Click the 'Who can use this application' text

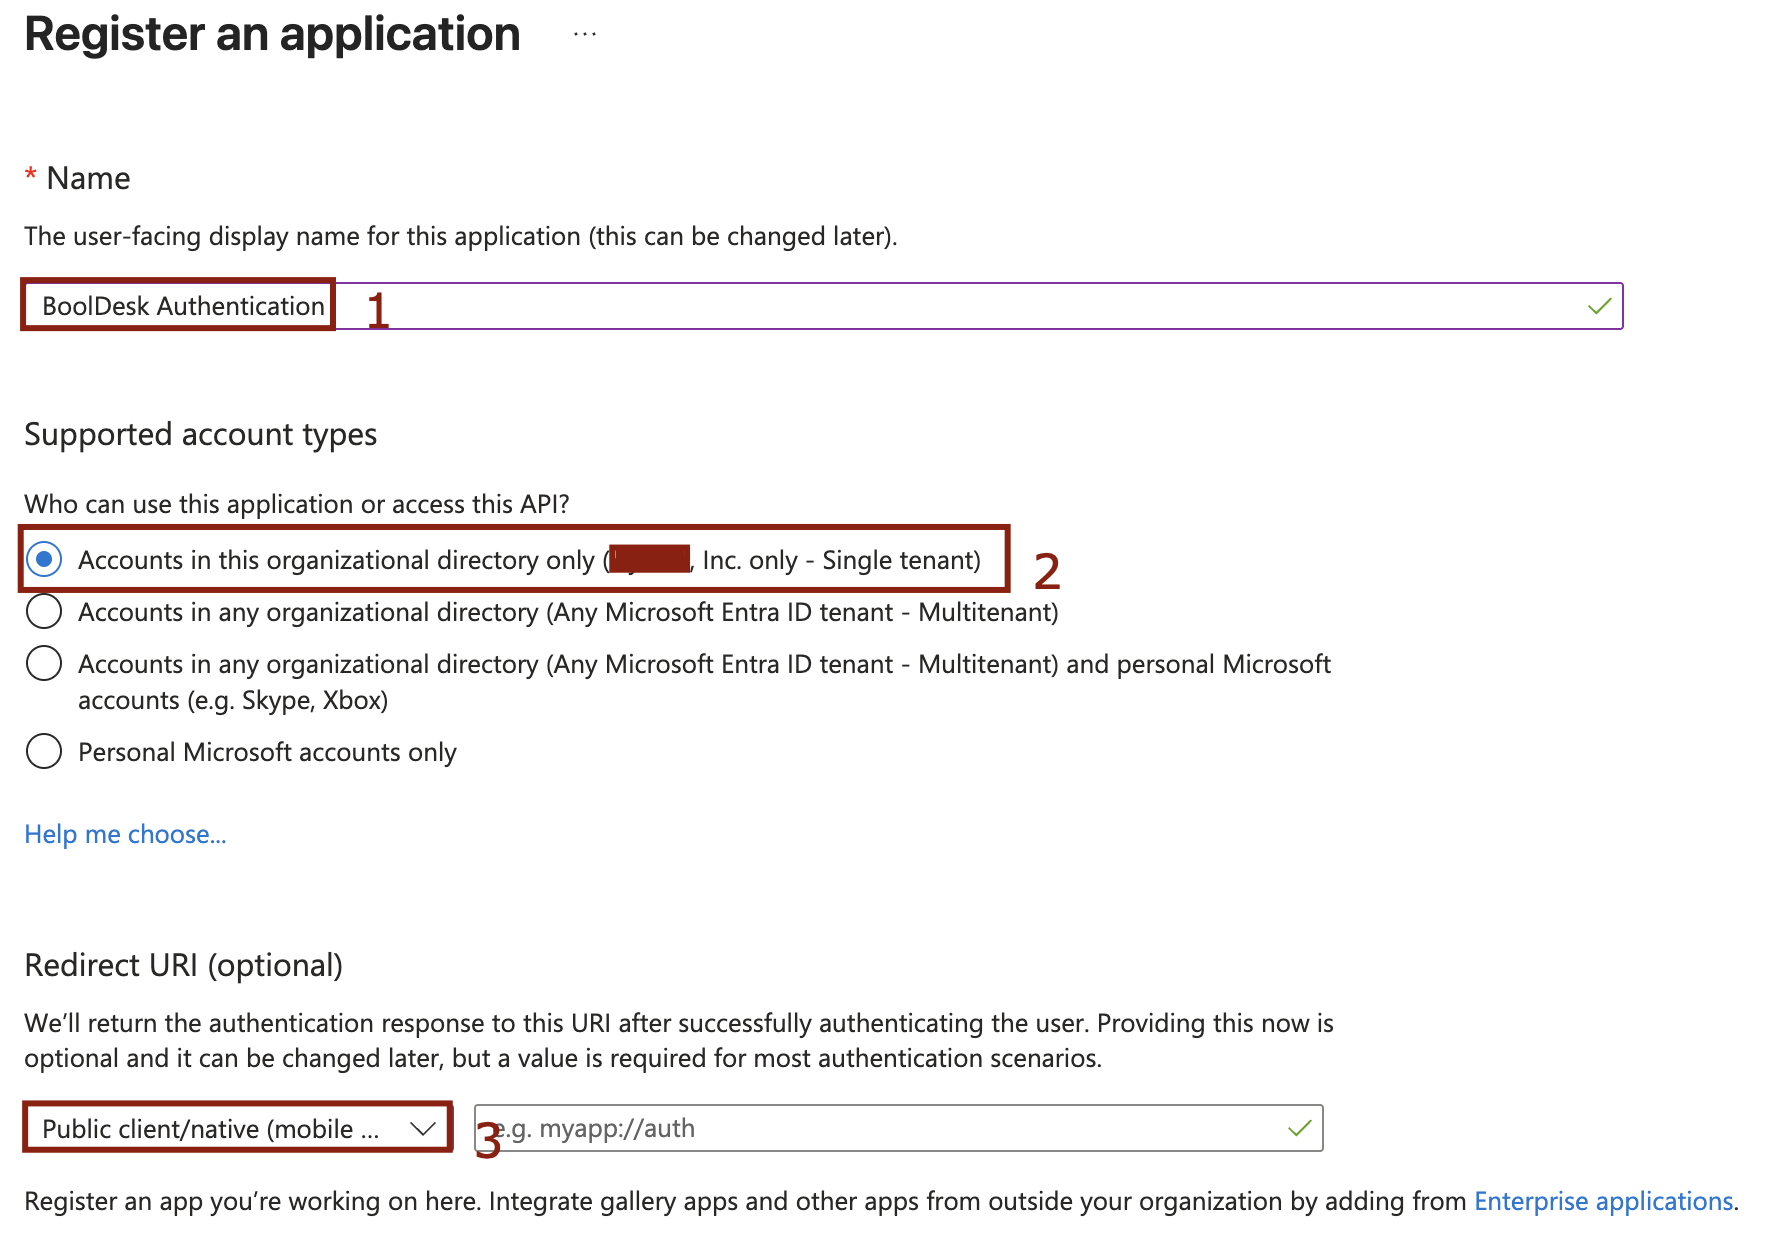pyautogui.click(x=296, y=504)
